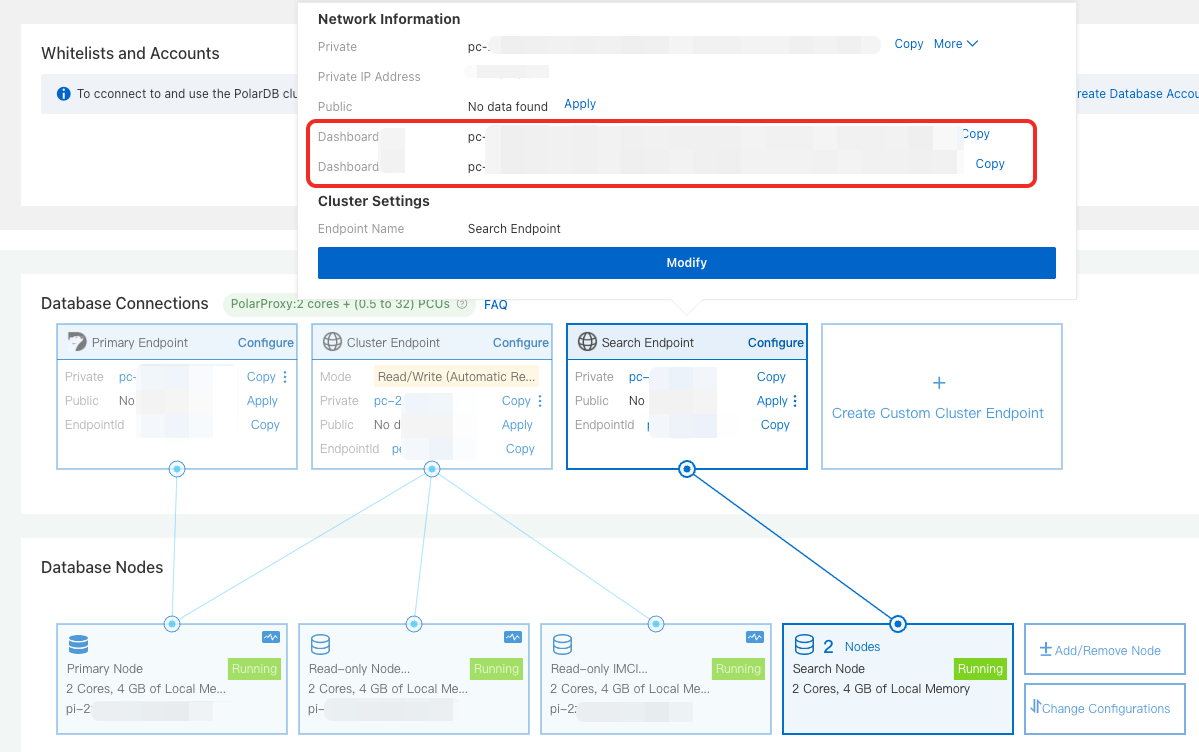This screenshot has height=752, width=1199.
Task: Click the Read-only Node Running status badge
Action: (496, 669)
